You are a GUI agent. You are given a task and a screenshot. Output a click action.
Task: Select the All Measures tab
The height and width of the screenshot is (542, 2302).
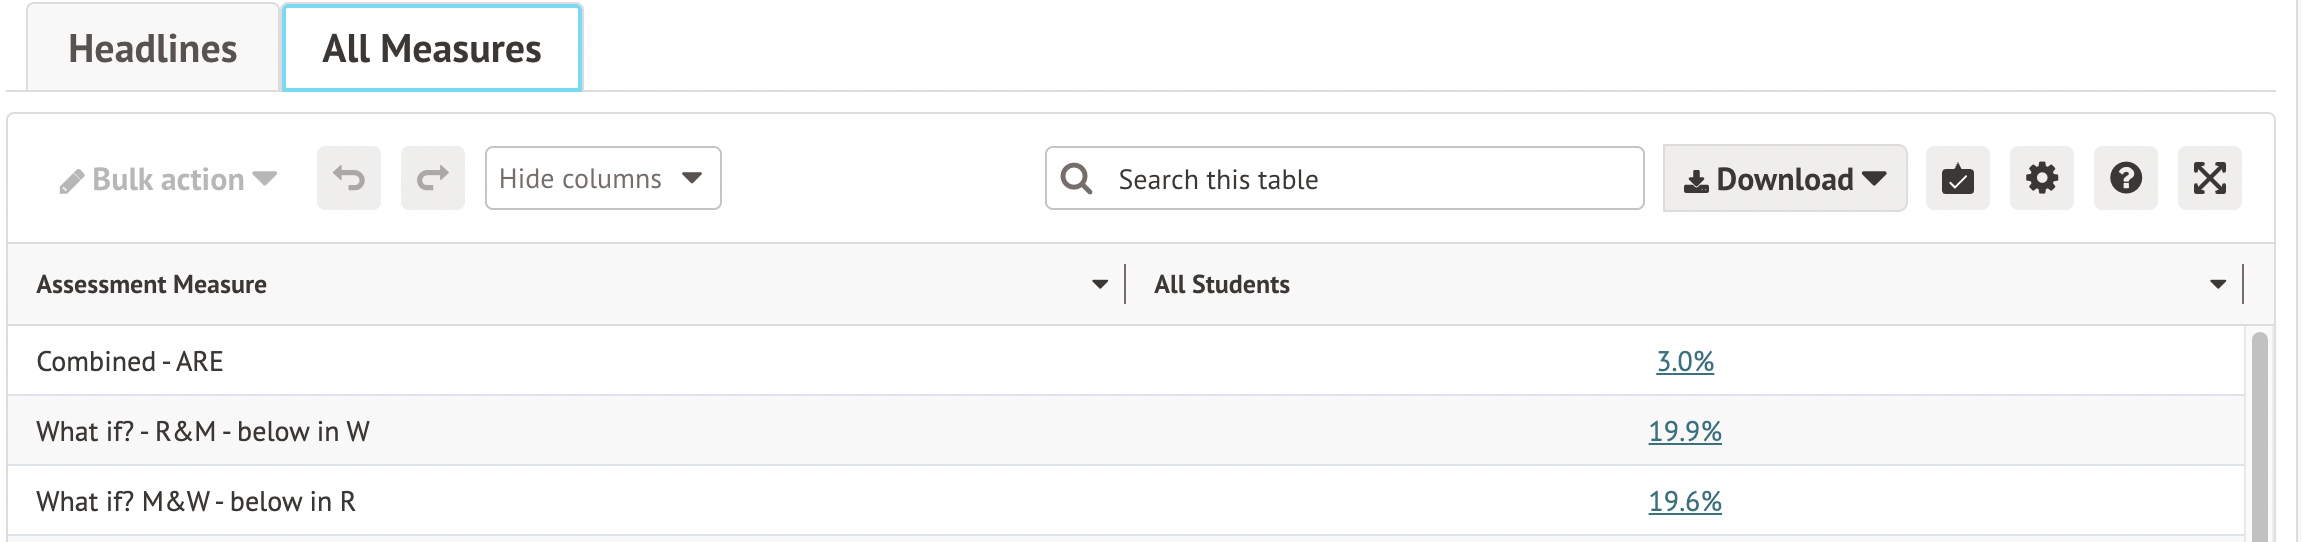[x=432, y=48]
